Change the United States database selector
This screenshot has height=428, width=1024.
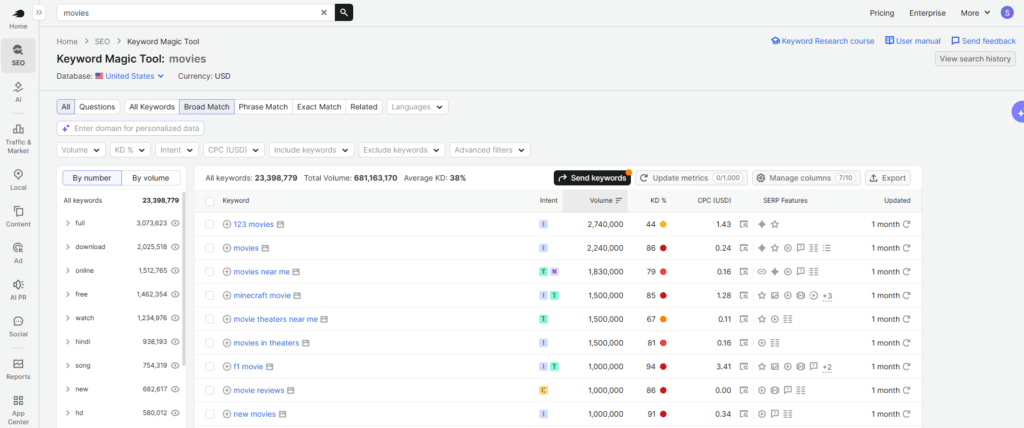(129, 76)
